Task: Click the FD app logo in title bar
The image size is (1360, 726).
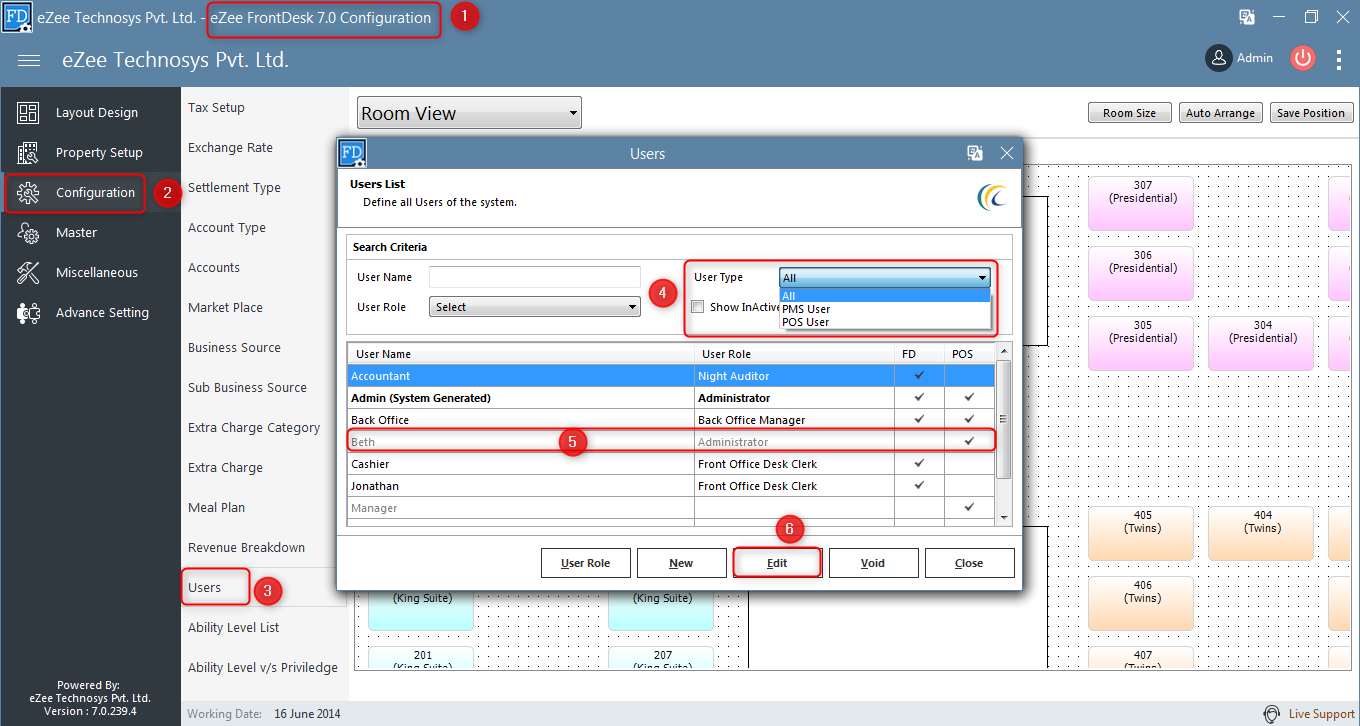Action: 16,17
